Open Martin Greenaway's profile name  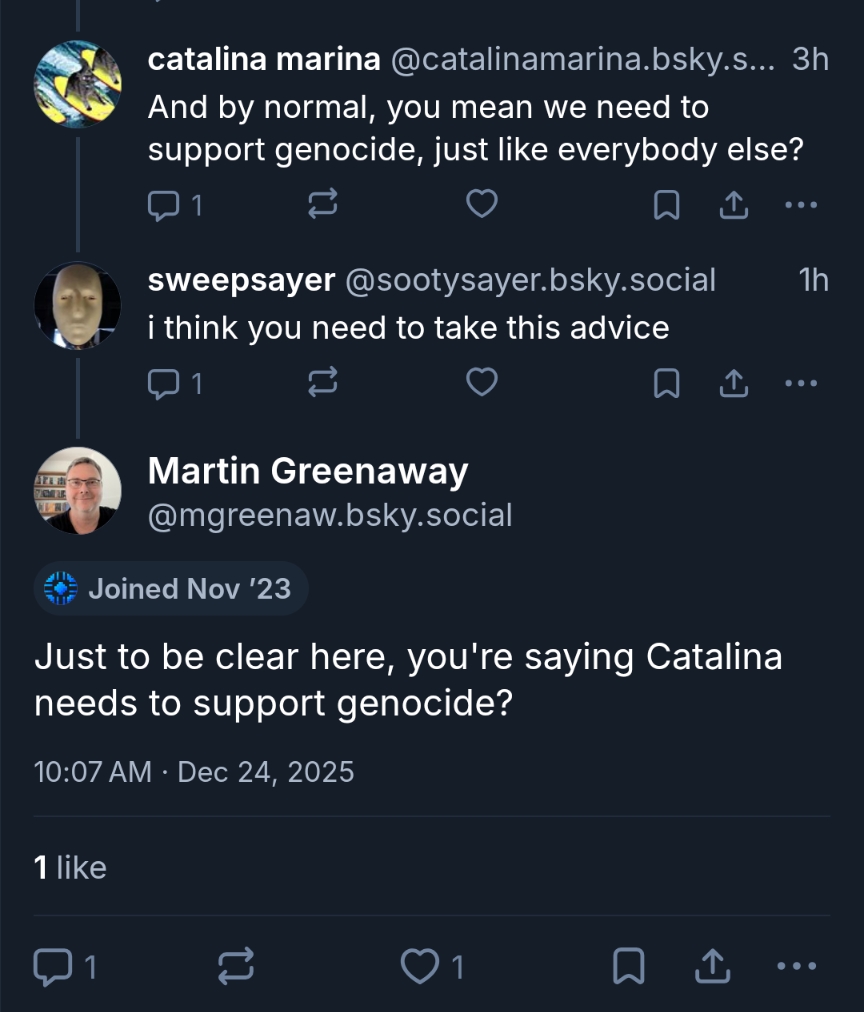tap(308, 470)
